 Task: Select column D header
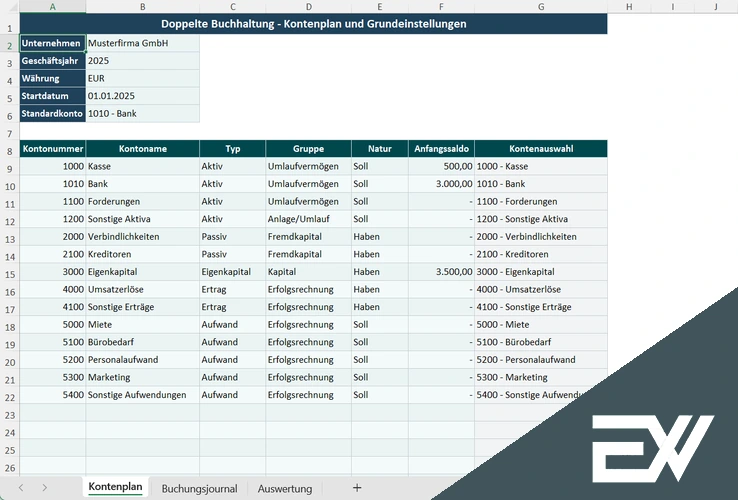pos(308,7)
